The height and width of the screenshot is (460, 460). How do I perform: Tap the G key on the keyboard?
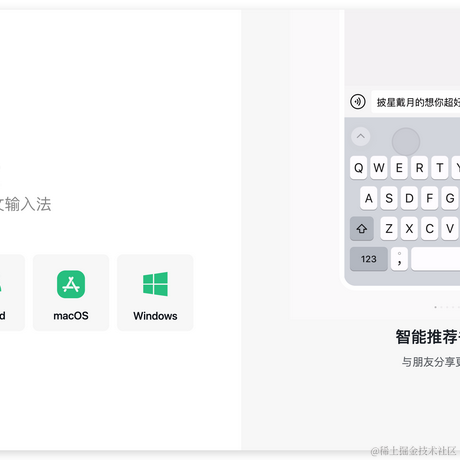click(450, 198)
